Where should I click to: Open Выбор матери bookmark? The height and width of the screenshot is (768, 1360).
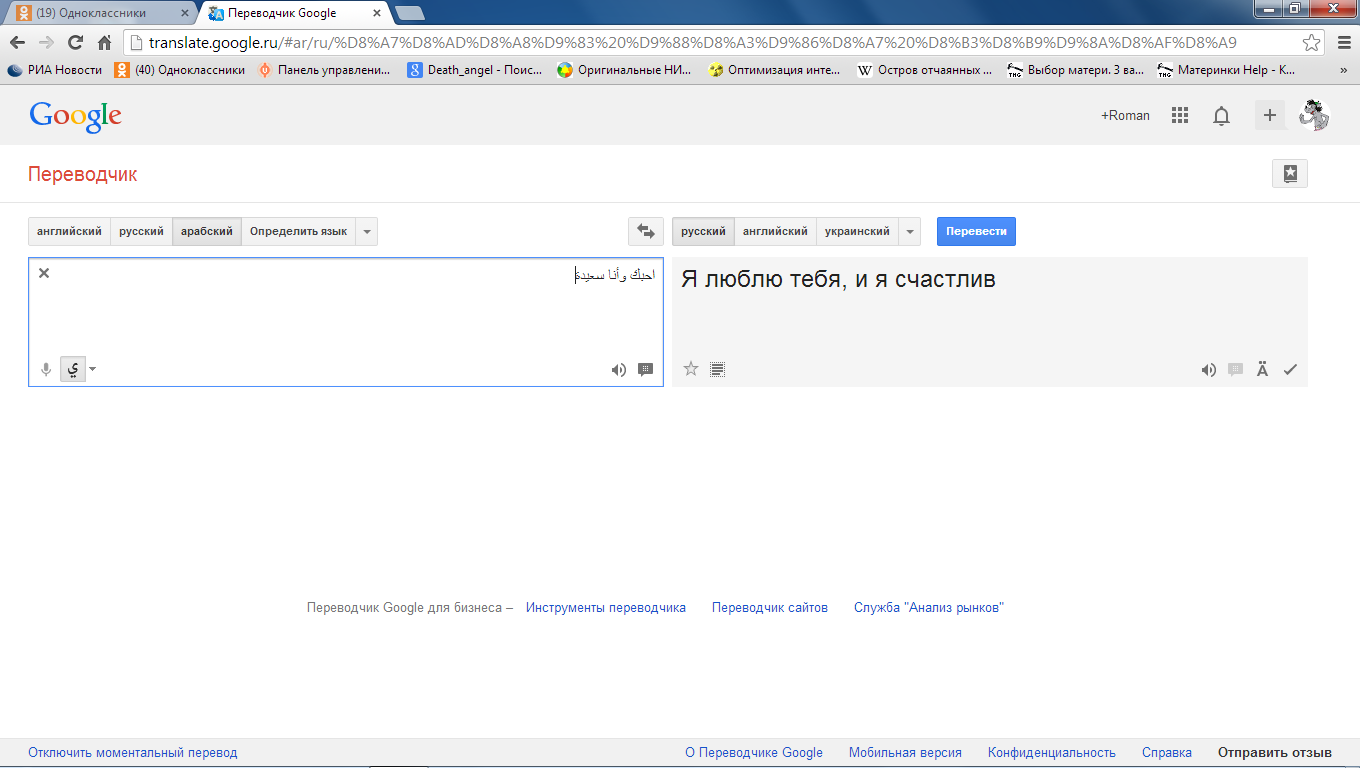point(1075,70)
